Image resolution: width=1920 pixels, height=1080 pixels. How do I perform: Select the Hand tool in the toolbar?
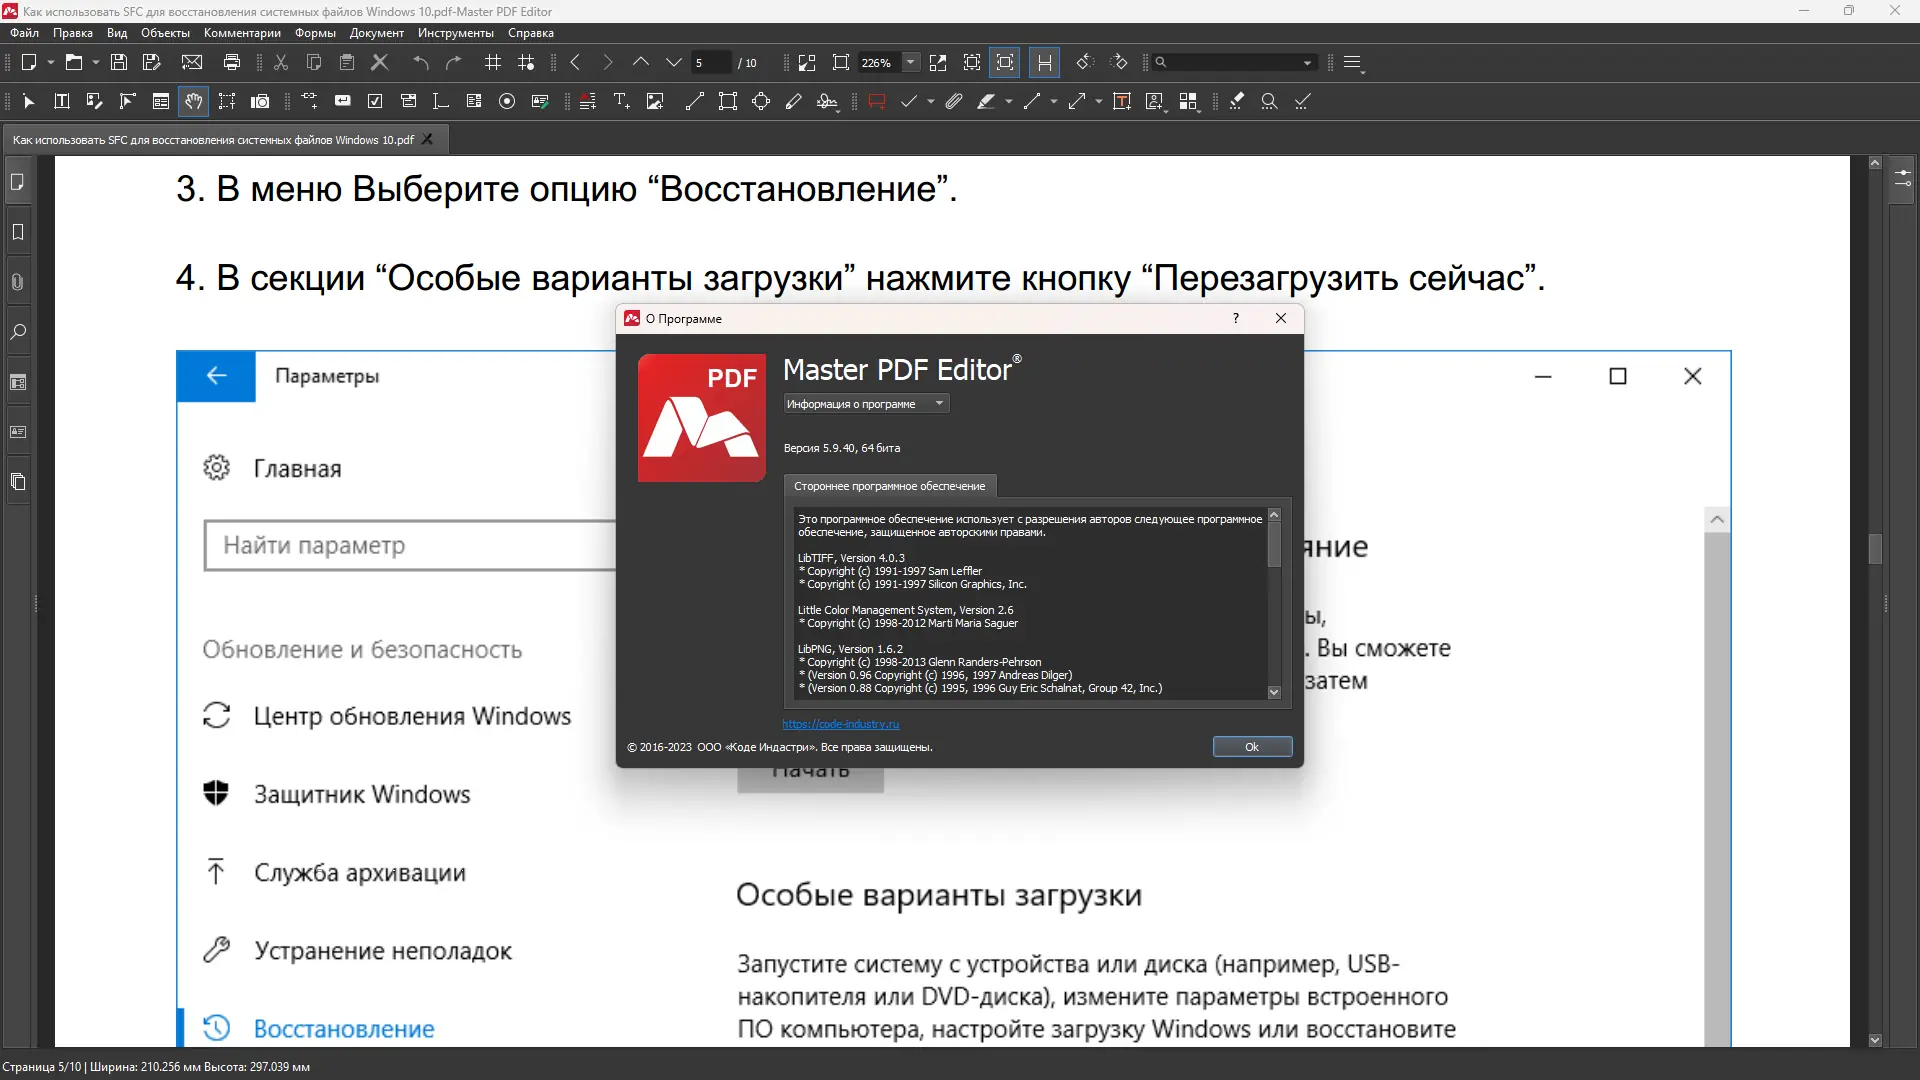pos(194,101)
